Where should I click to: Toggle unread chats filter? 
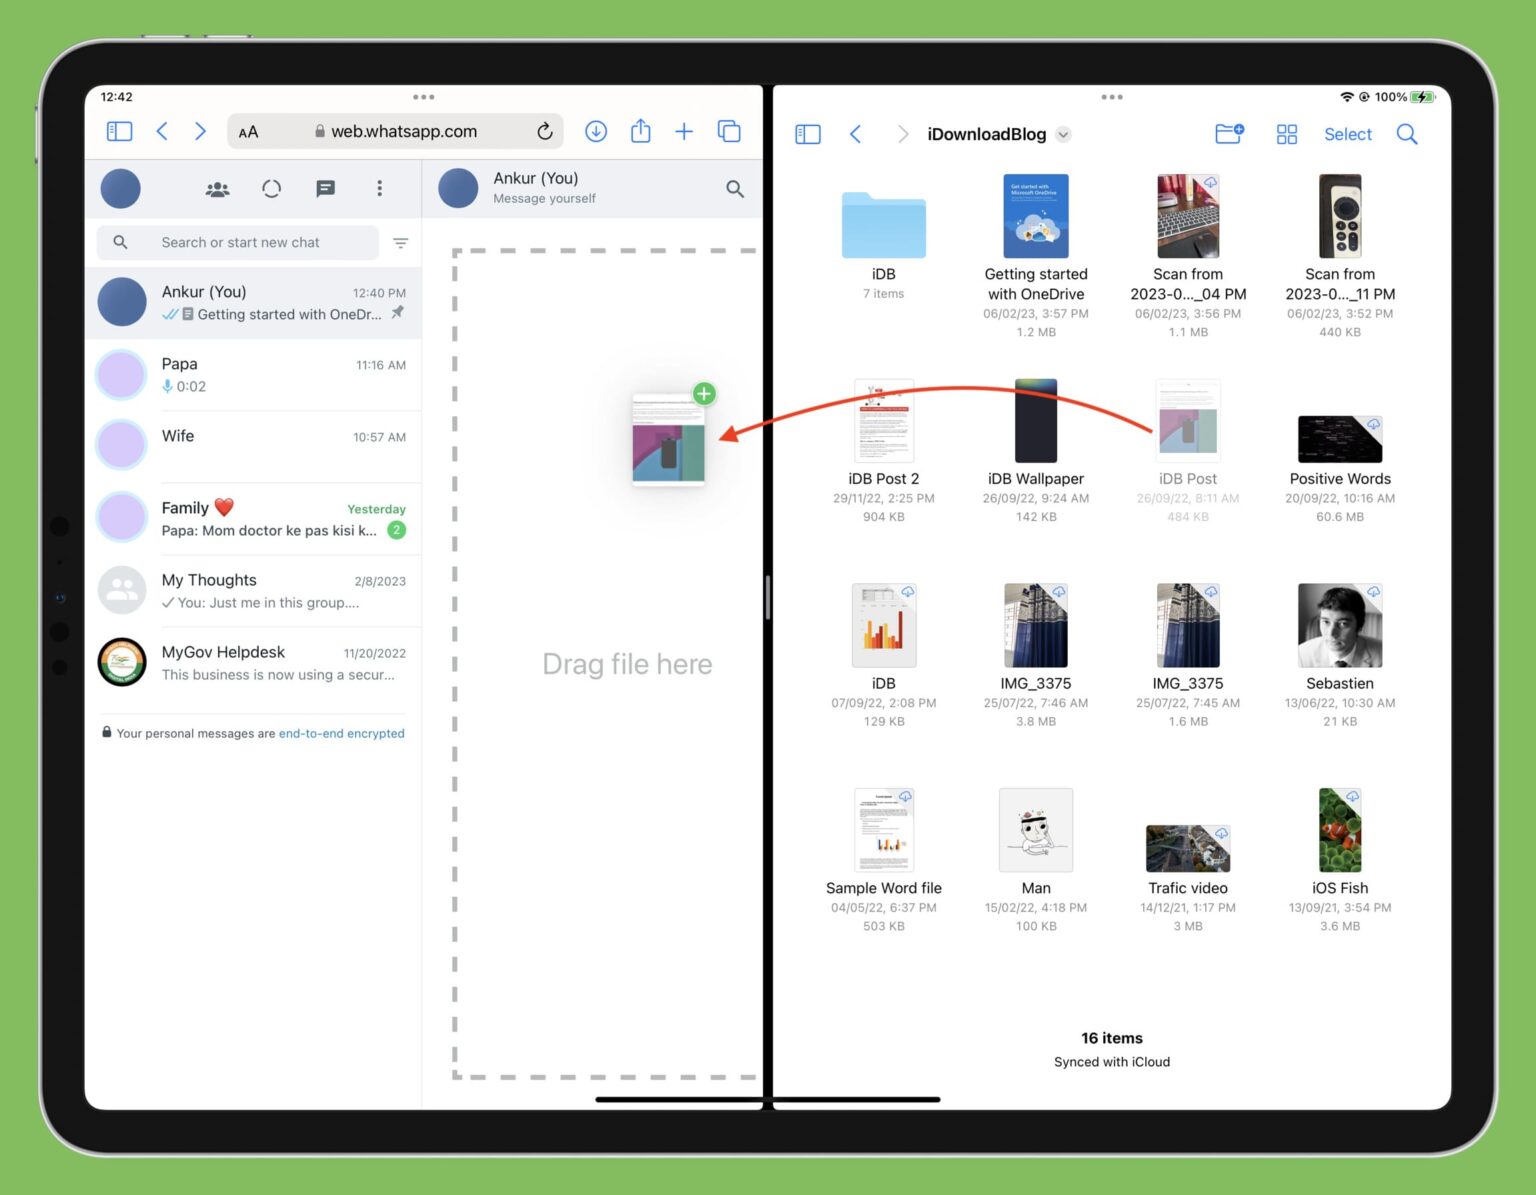coord(401,243)
